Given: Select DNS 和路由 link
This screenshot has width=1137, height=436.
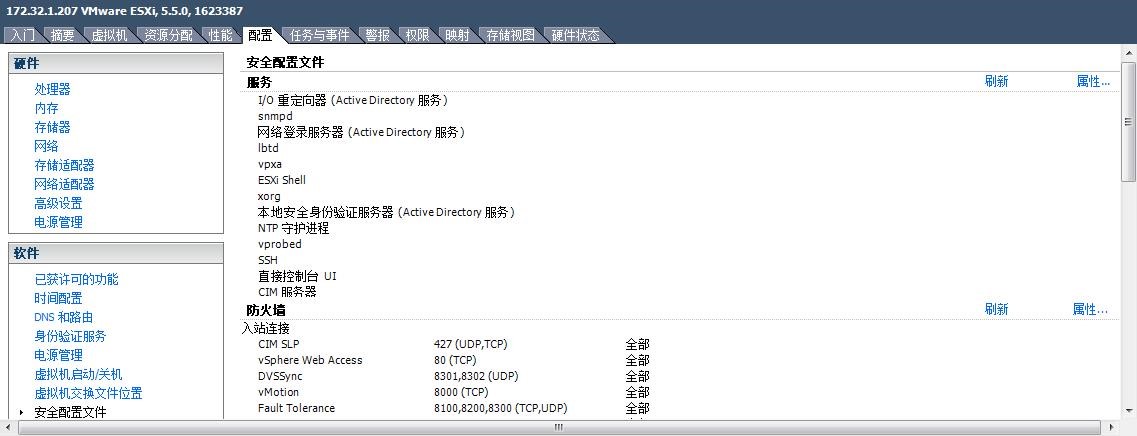Looking at the screenshot, I should [x=64, y=317].
